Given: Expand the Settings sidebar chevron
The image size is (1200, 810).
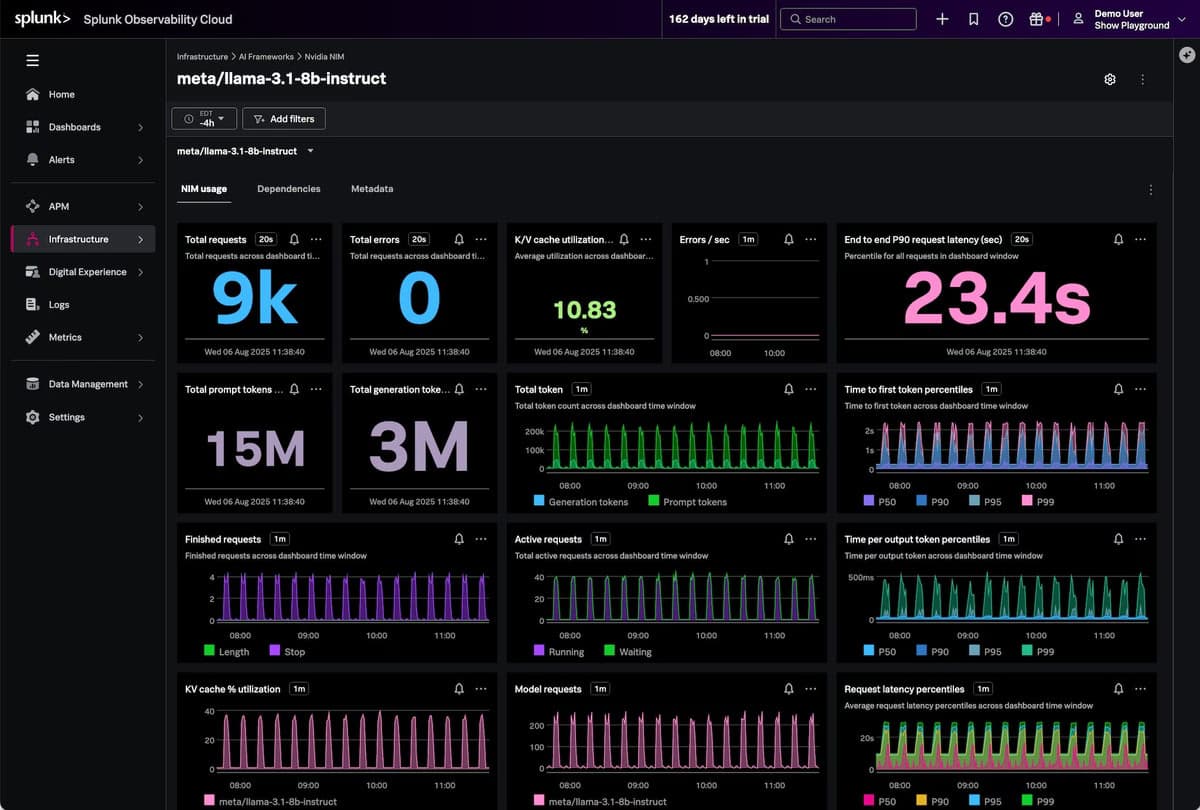Looking at the screenshot, I should (142, 417).
